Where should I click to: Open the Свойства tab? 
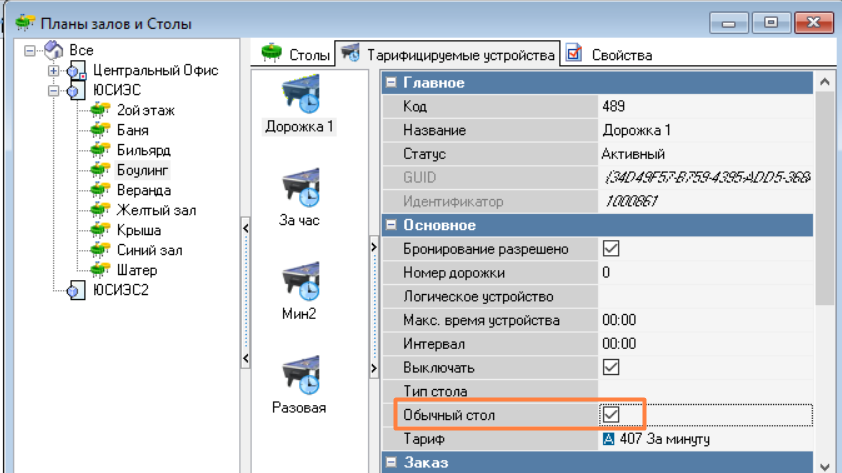[x=610, y=54]
